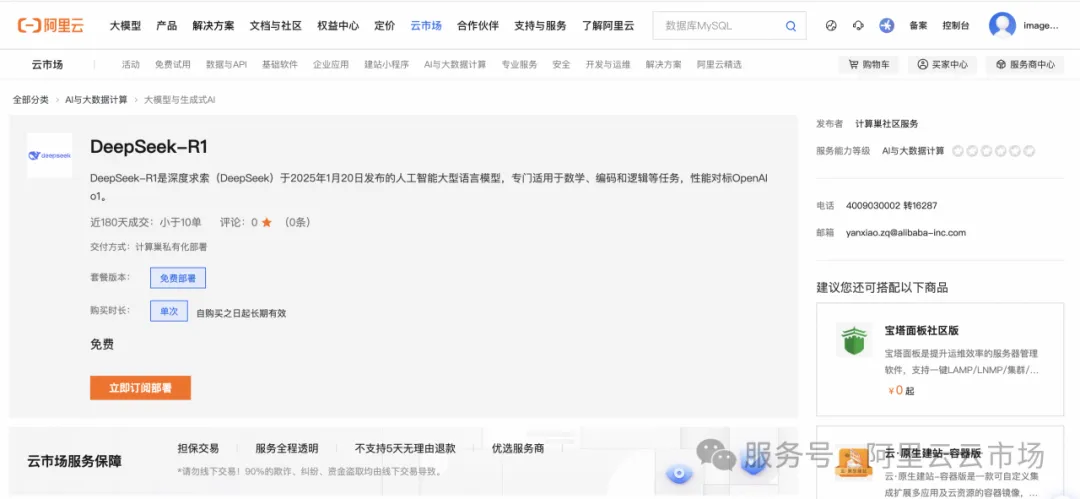Open the 权益中心 menu

click(338, 26)
